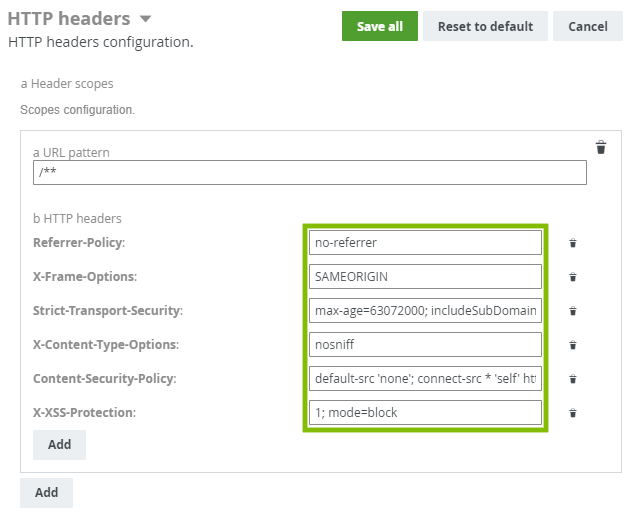This screenshot has height=515, width=629.
Task: Click the X-XSS-Protection value field
Action: click(x=425, y=412)
